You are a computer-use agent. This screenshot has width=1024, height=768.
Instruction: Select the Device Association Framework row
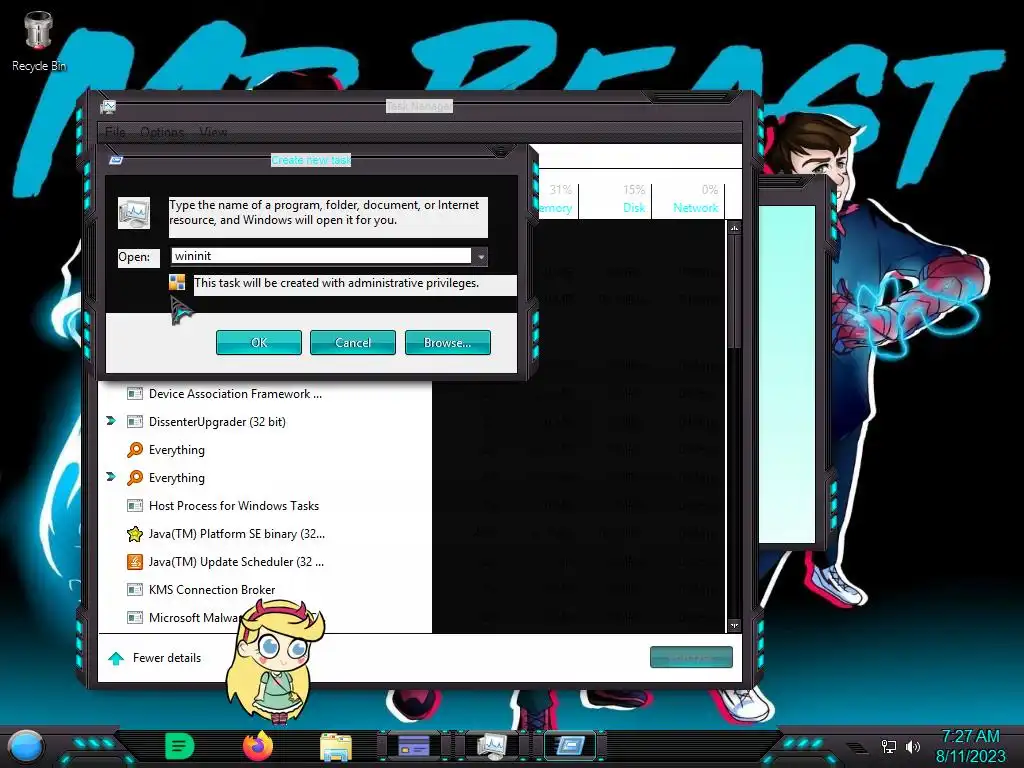click(x=265, y=394)
